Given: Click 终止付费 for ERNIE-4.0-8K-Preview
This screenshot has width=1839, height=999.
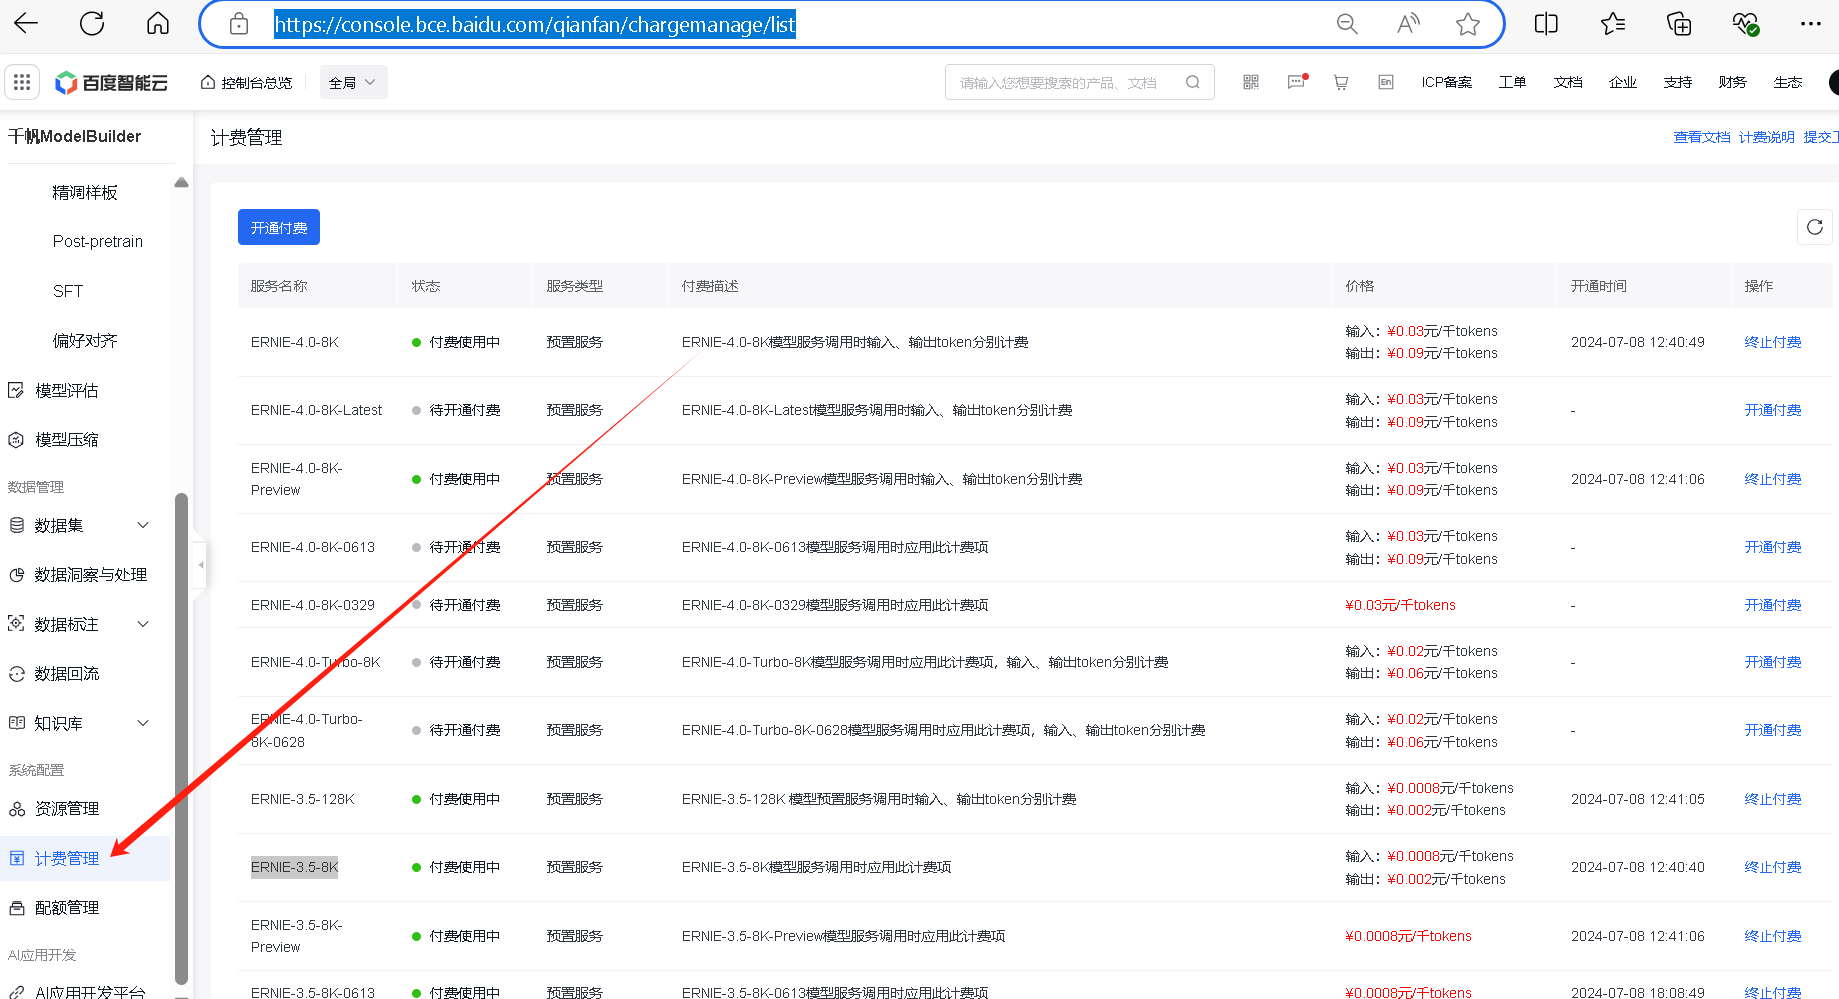Looking at the screenshot, I should click(x=1772, y=479).
